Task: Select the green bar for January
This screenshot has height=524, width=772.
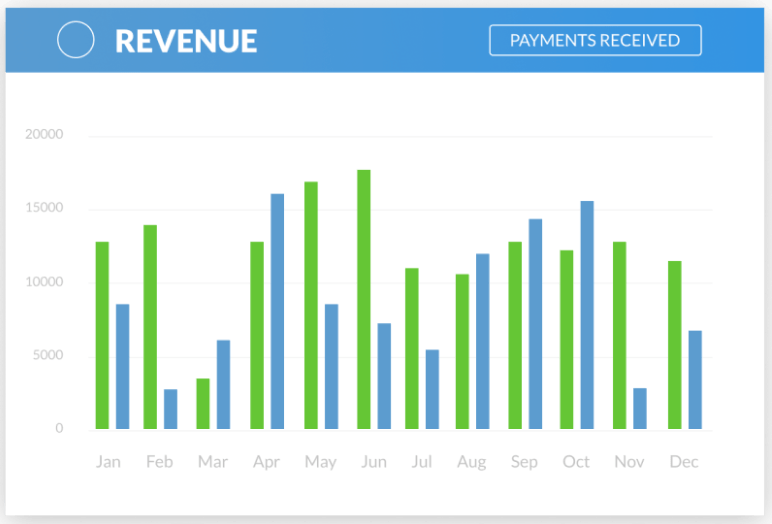Action: [102, 335]
